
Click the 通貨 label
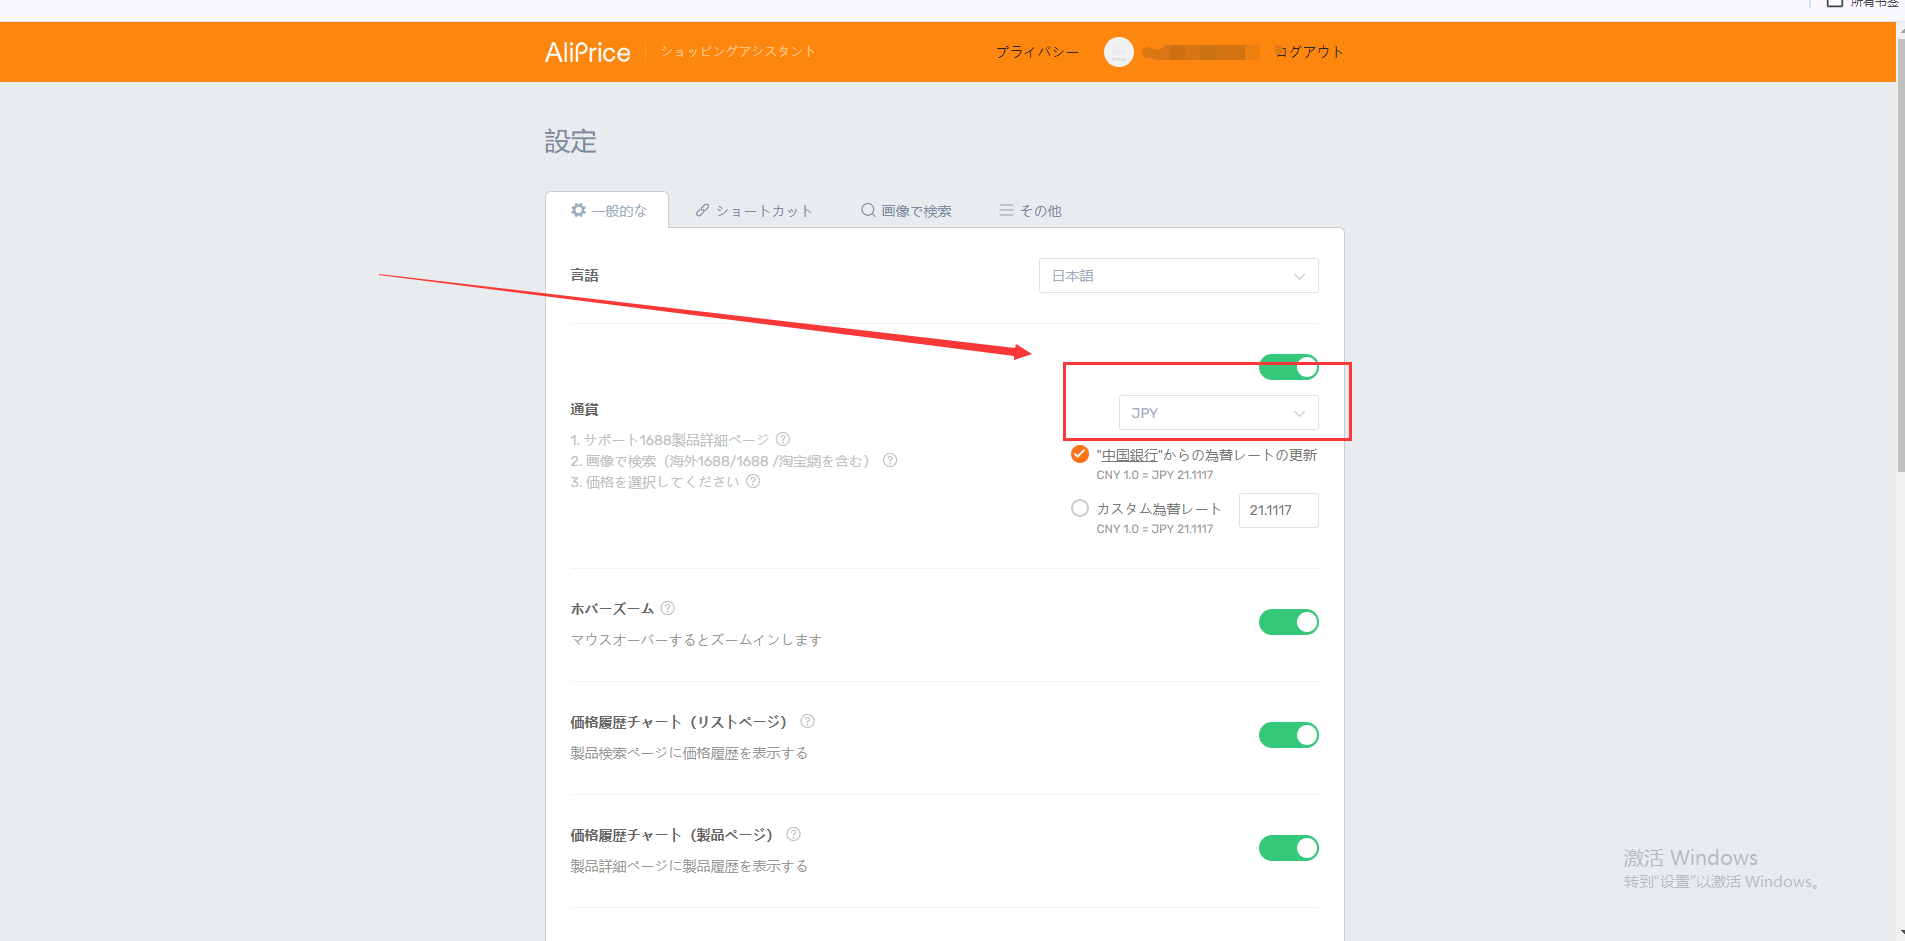(584, 409)
